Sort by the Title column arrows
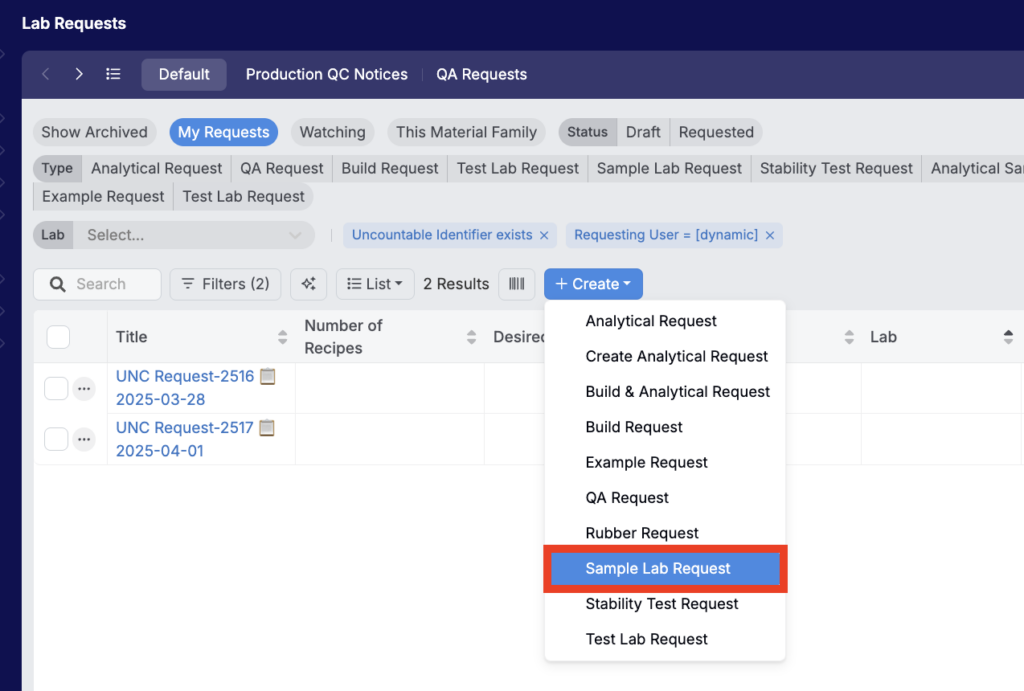Image resolution: width=1024 pixels, height=691 pixels. [283, 337]
